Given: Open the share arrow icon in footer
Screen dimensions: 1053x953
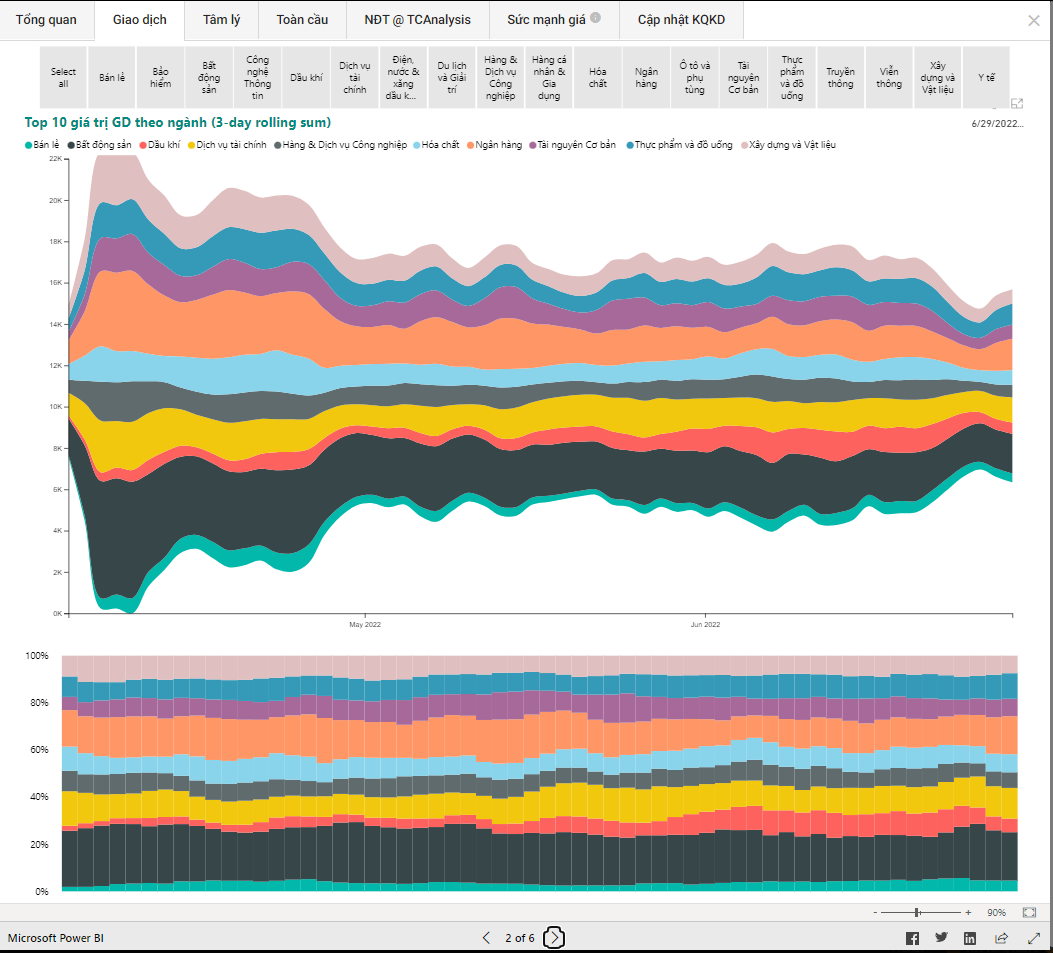Looking at the screenshot, I should [x=1001, y=938].
